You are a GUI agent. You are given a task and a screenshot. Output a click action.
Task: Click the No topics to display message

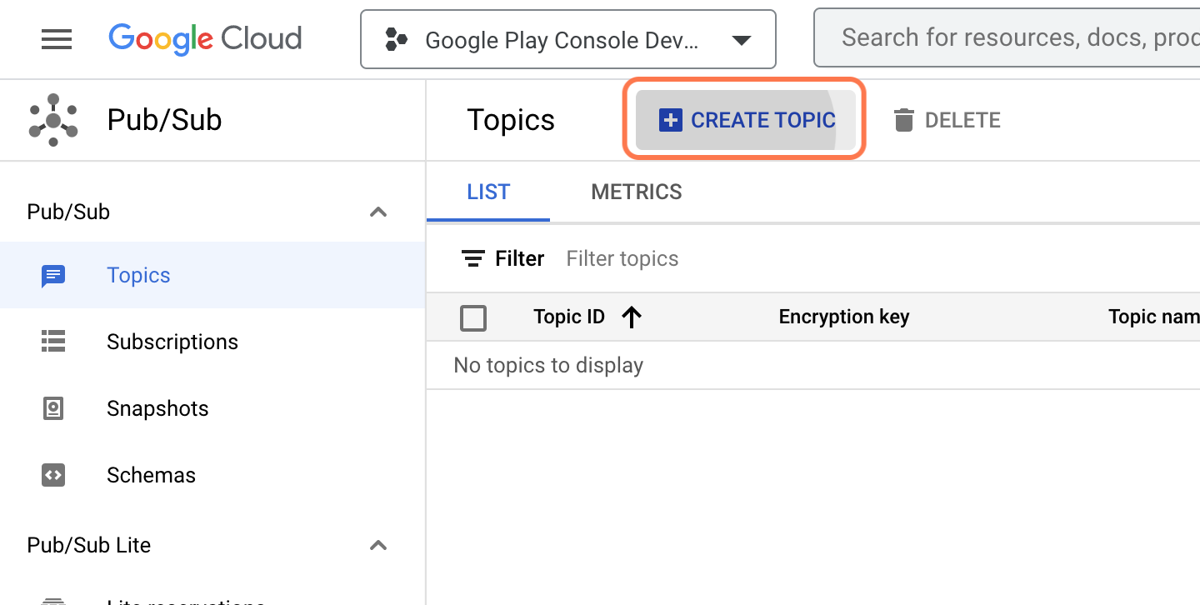coord(548,365)
